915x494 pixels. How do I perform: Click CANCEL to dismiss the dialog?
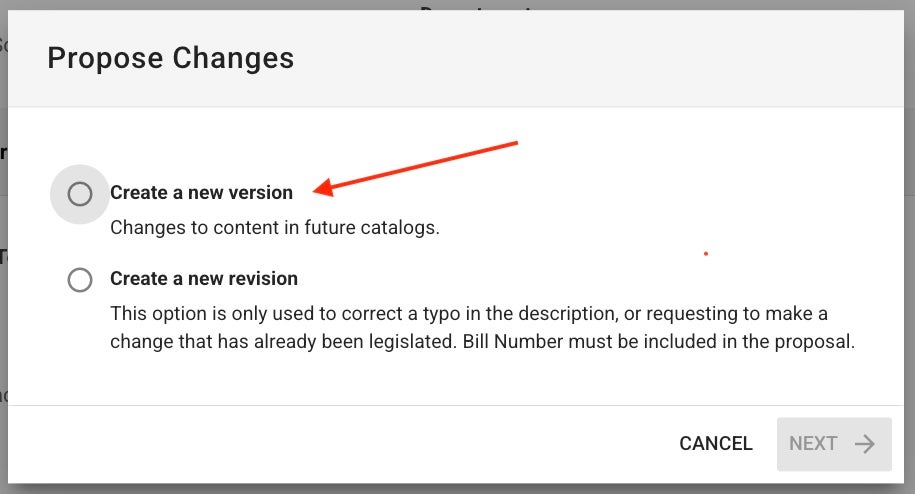(715, 444)
